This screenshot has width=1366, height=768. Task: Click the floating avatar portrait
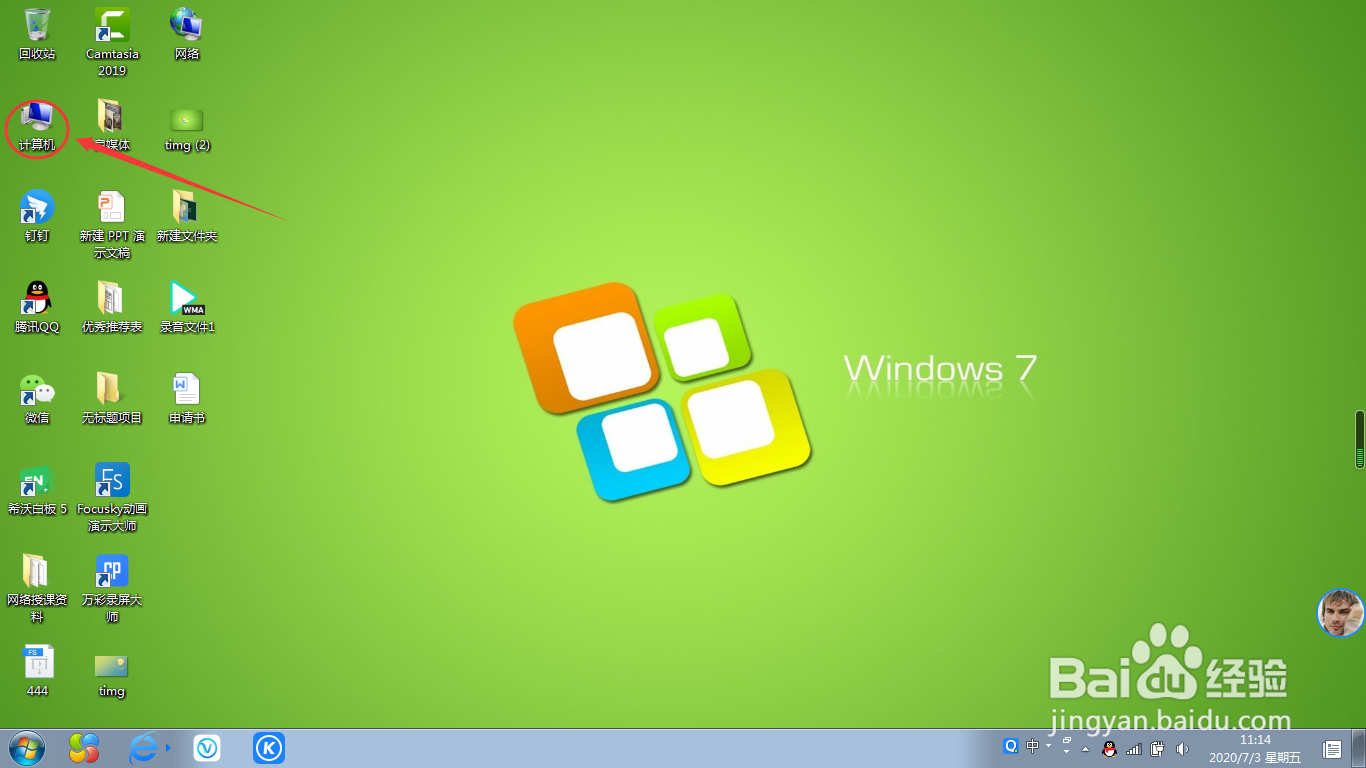pos(1341,613)
